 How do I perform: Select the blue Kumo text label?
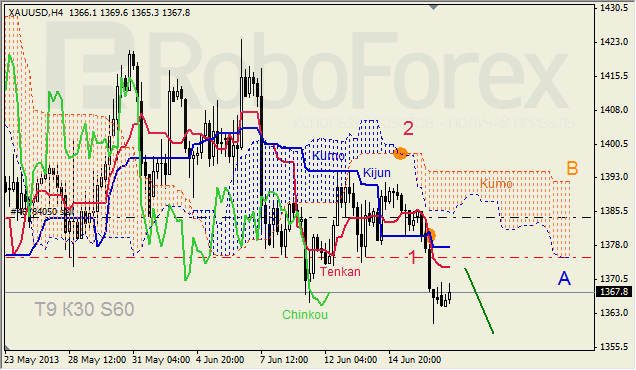(329, 156)
